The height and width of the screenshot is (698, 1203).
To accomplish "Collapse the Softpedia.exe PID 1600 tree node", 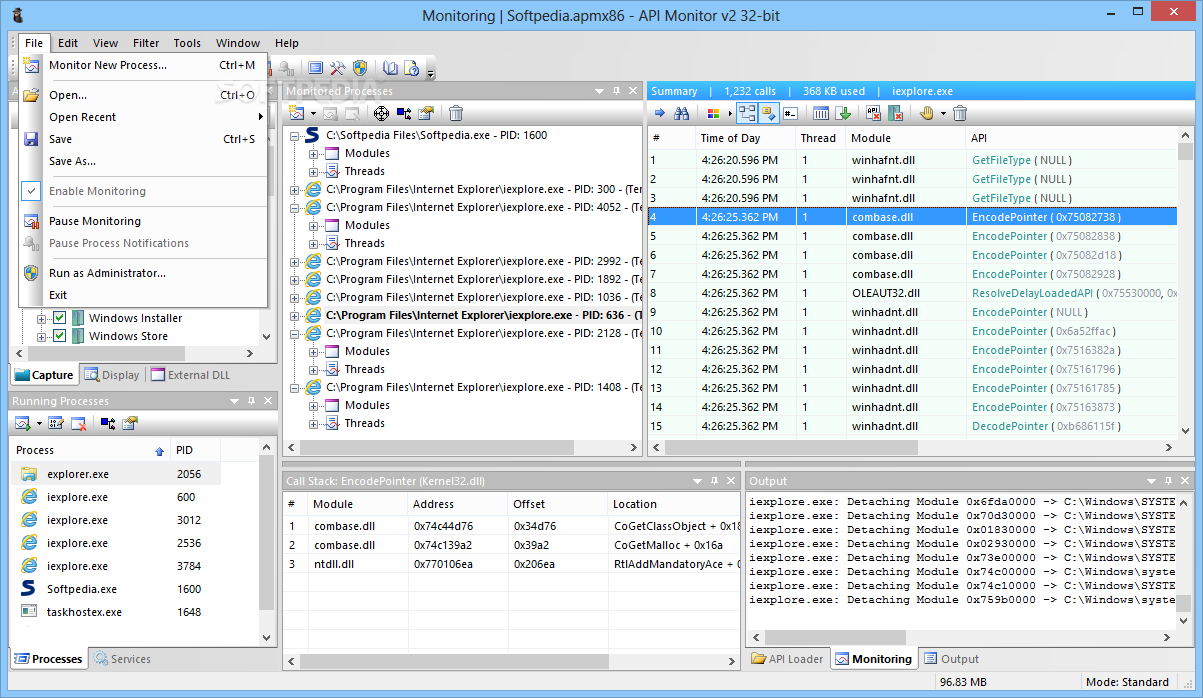I will pos(295,135).
